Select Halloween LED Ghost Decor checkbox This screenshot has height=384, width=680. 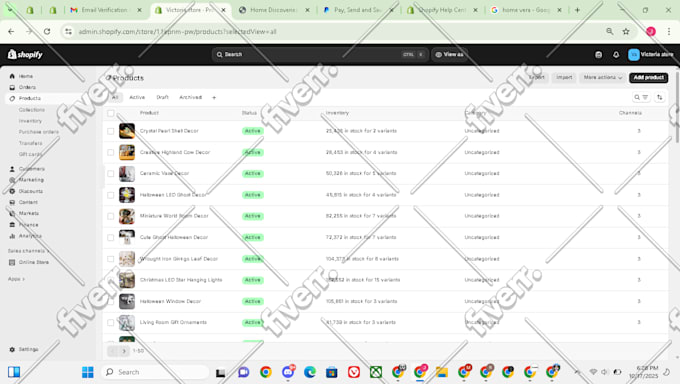click(111, 195)
